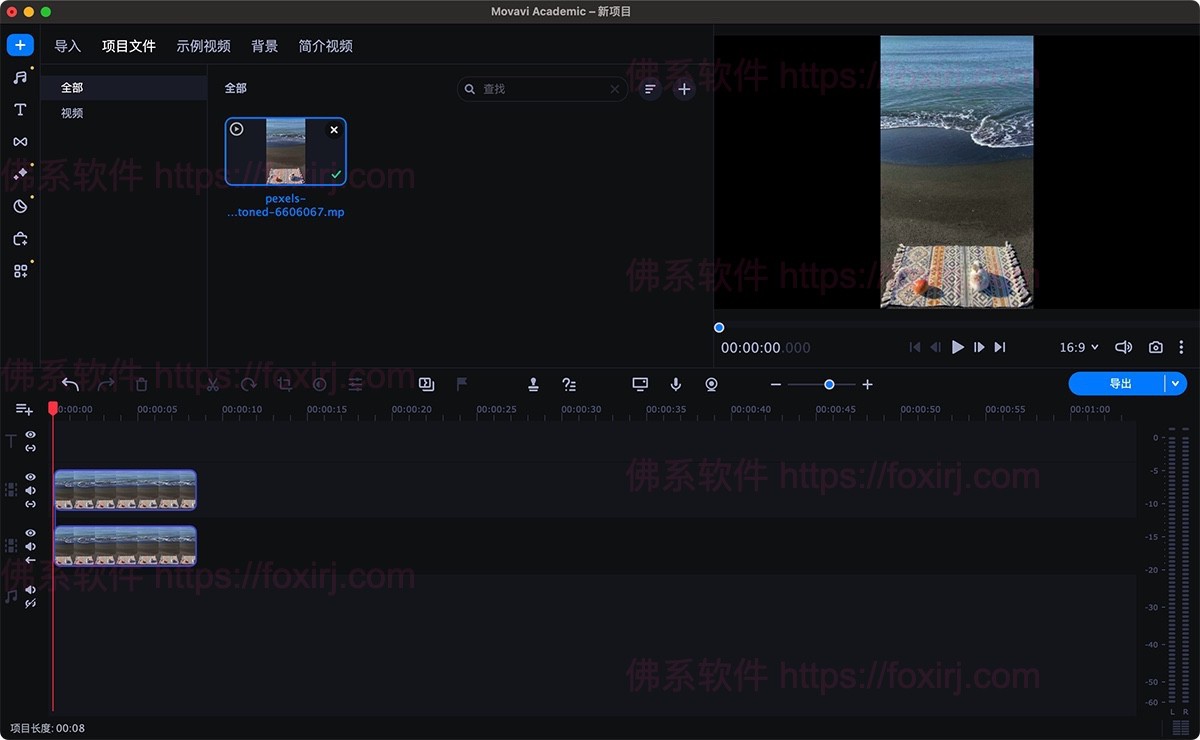Switch to the 导入 tab
This screenshot has width=1200, height=740.
click(67, 45)
